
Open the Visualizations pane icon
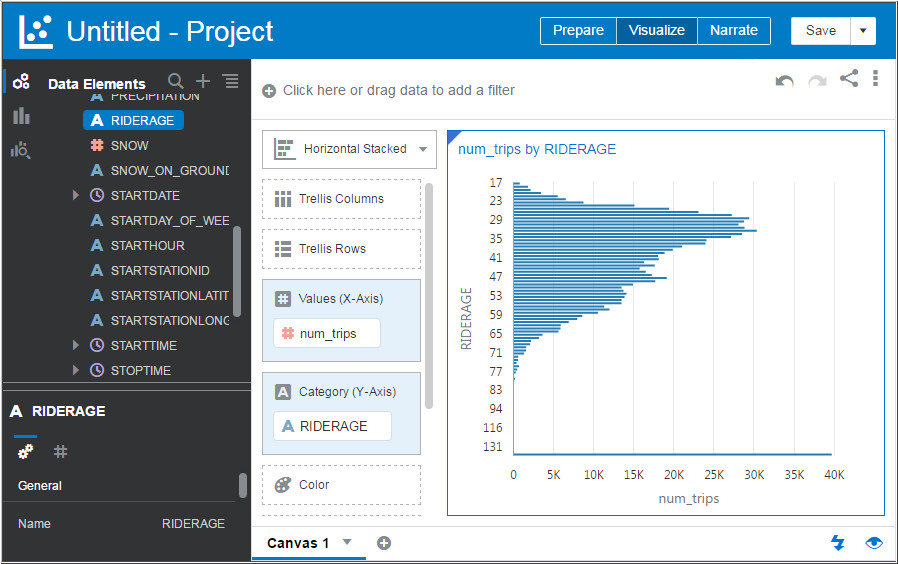(x=21, y=116)
